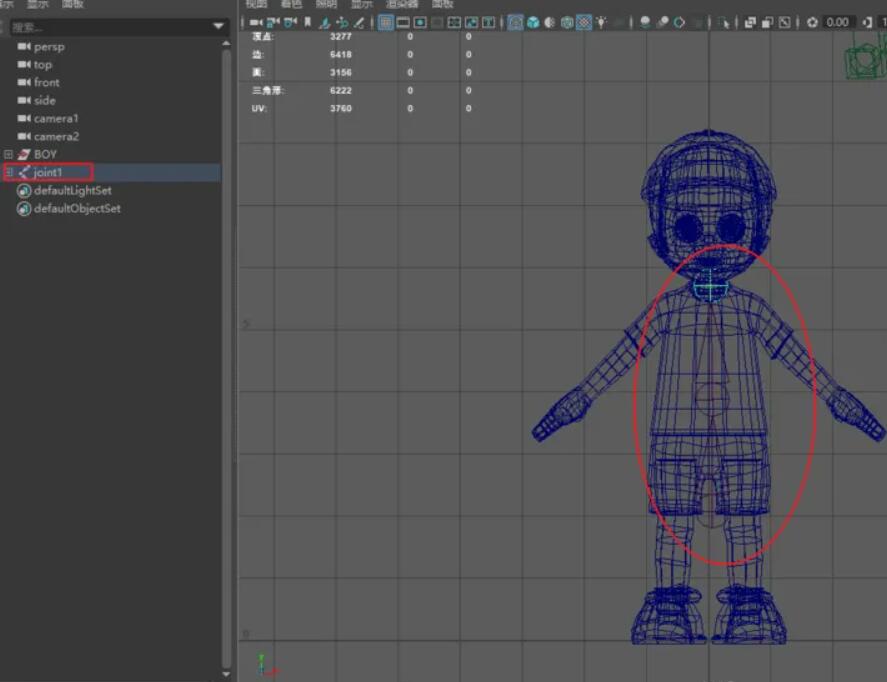Select defaultObjectSet in the outliner
The image size is (887, 682).
(77, 209)
